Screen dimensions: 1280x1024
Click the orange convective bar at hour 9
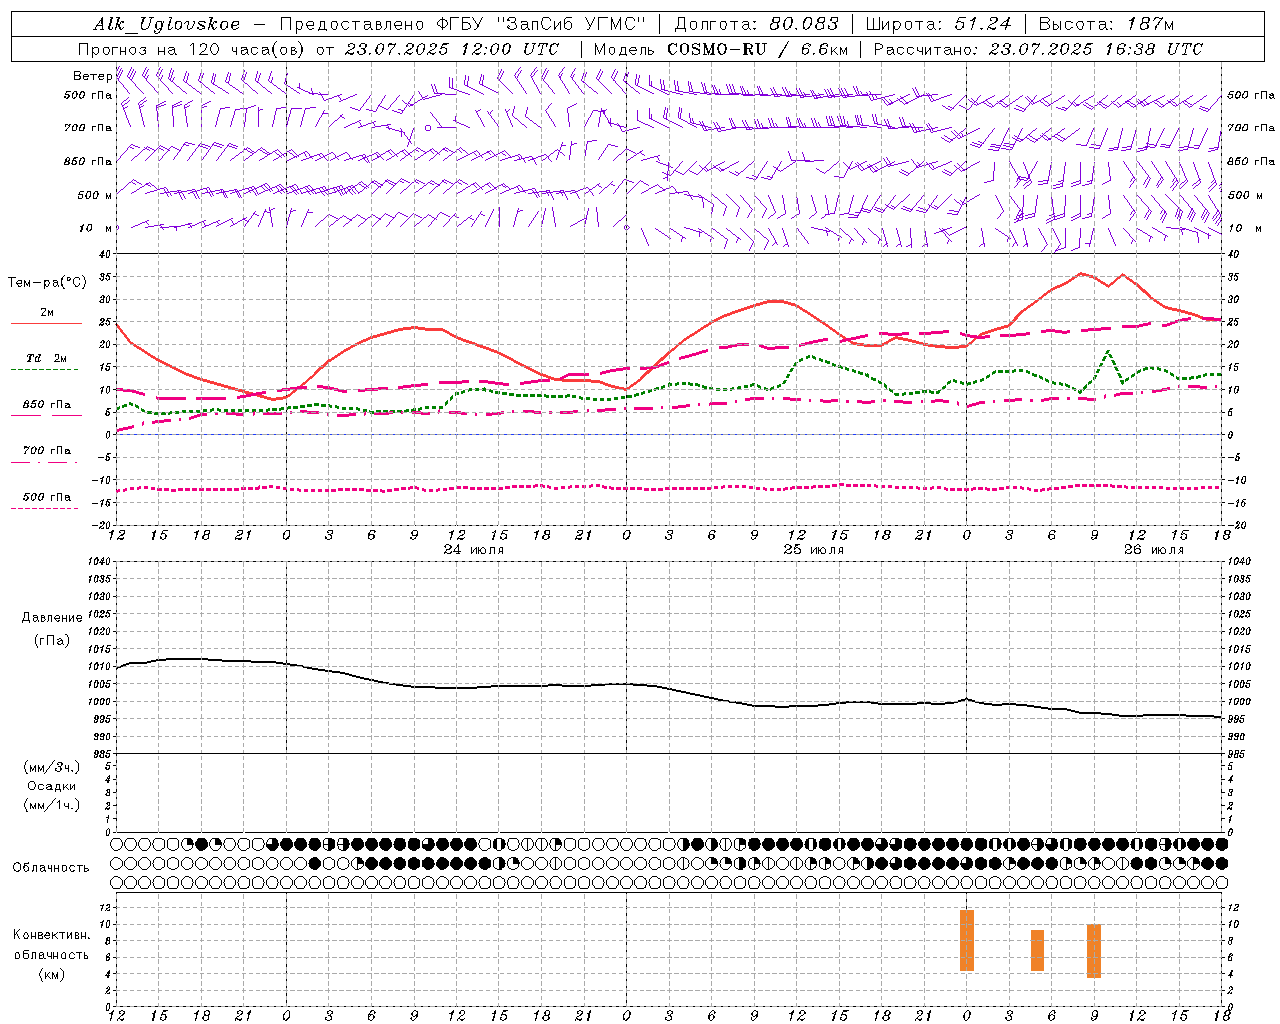click(1094, 951)
